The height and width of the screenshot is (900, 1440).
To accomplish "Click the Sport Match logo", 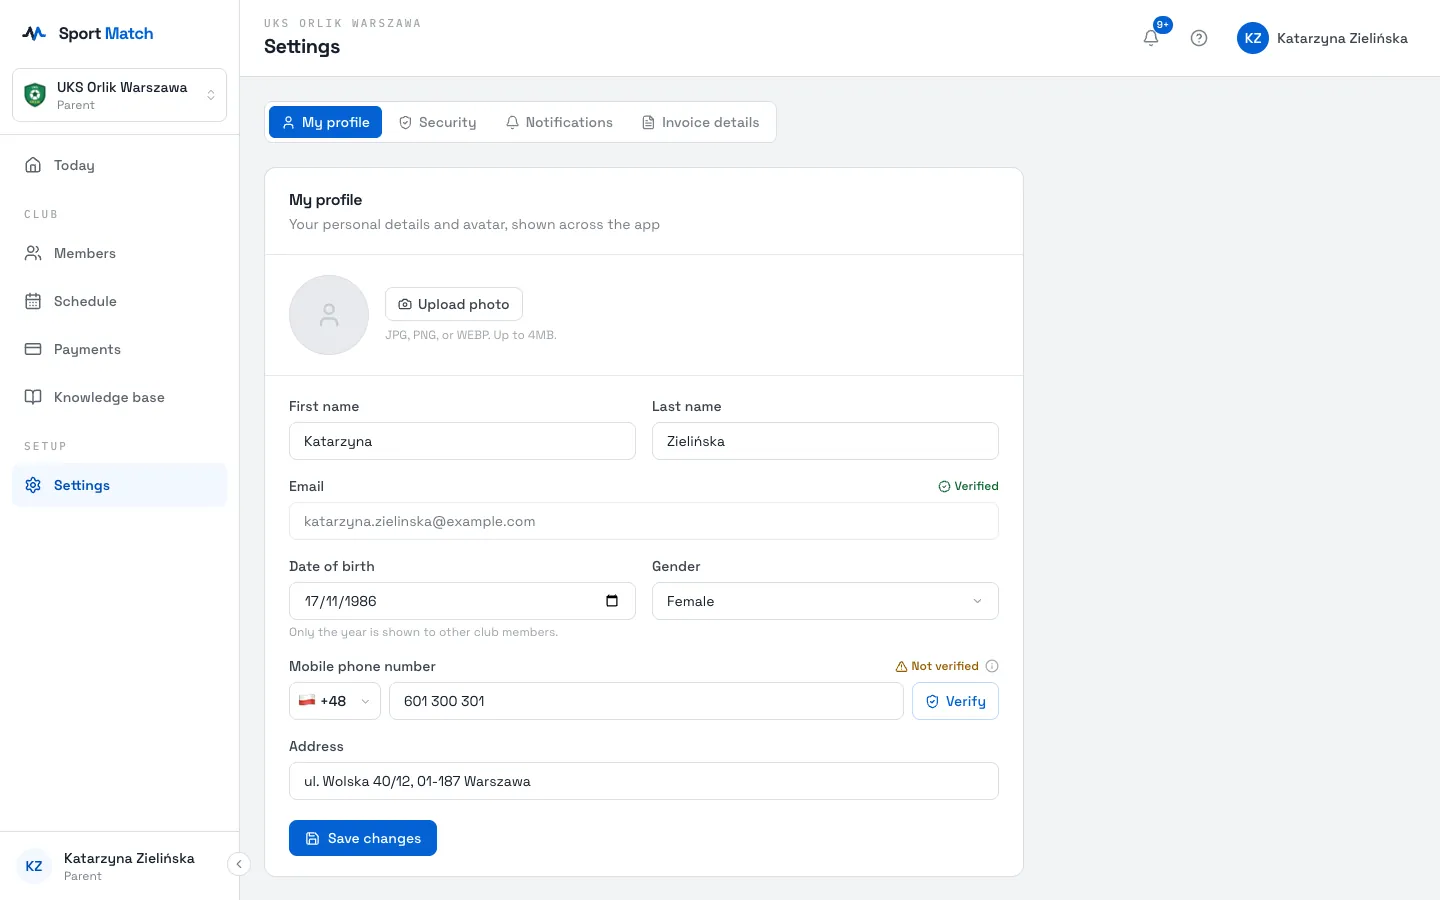I will [88, 33].
